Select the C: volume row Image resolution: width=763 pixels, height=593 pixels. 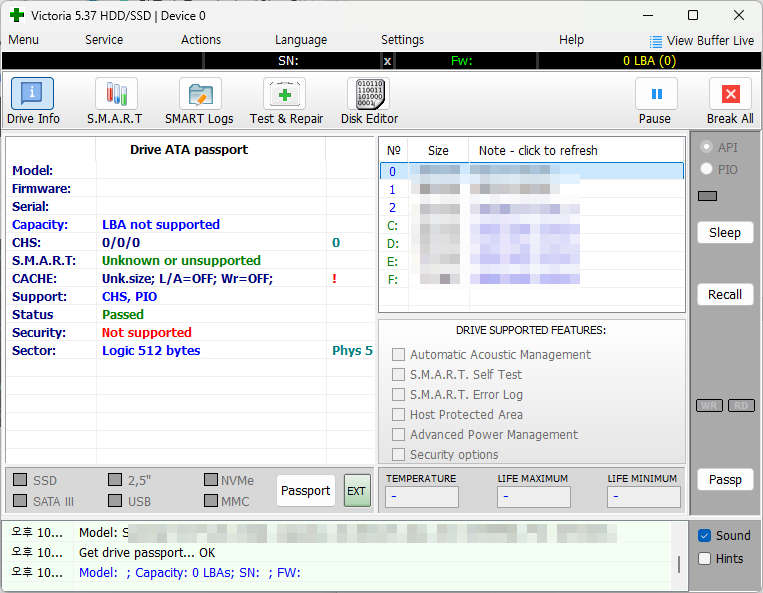pos(532,225)
